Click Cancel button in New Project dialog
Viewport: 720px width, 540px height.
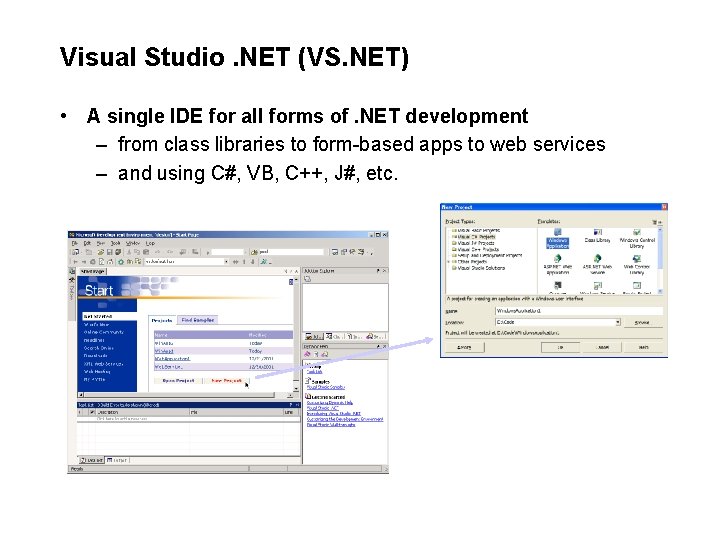[x=603, y=347]
